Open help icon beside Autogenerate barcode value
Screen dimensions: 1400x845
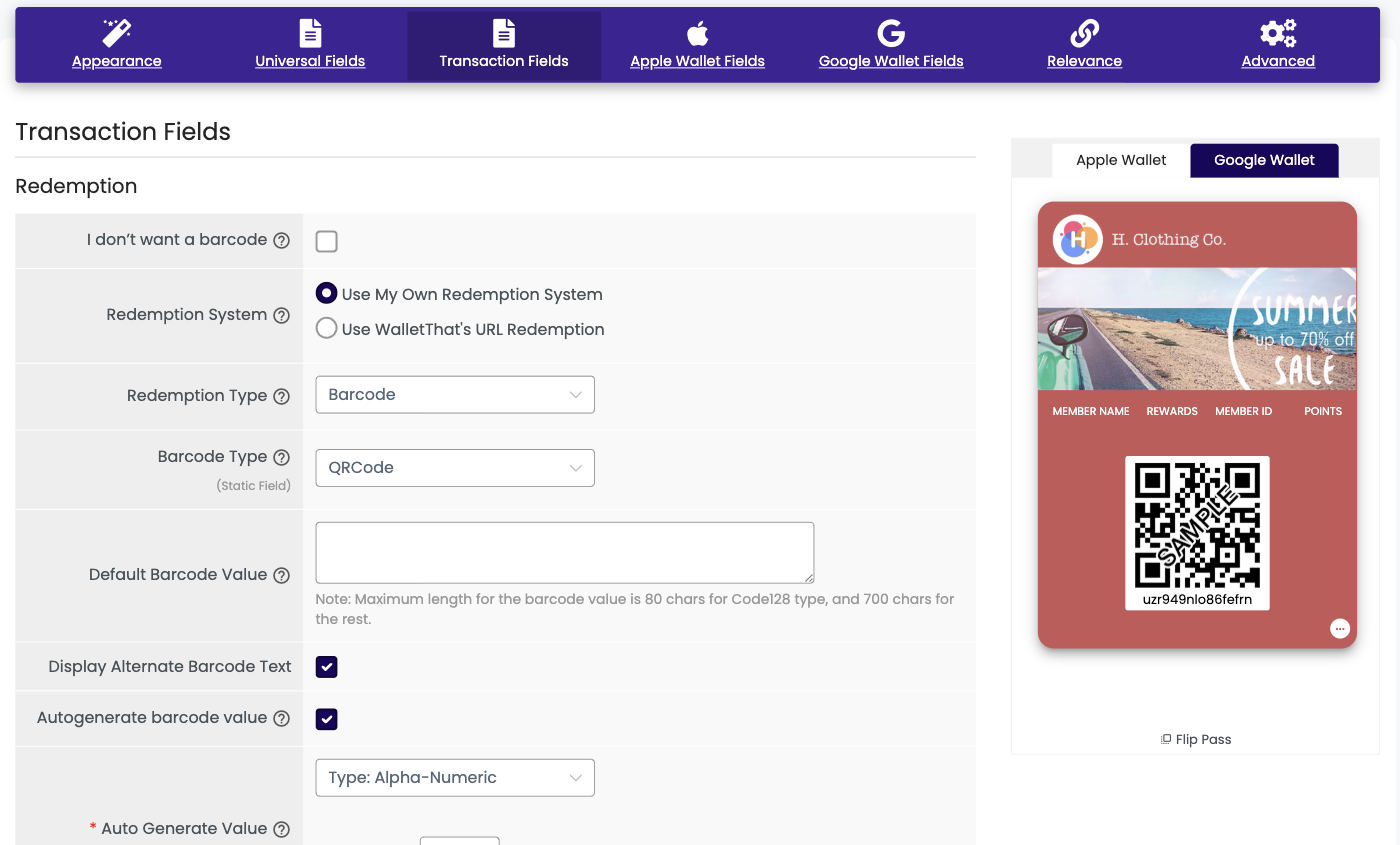click(282, 718)
